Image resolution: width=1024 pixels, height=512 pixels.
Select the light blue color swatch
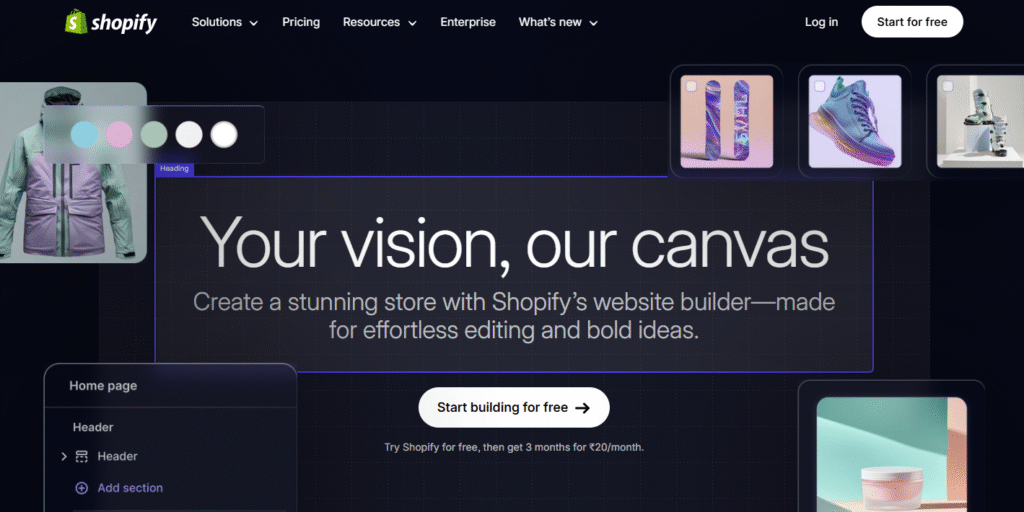[84, 135]
